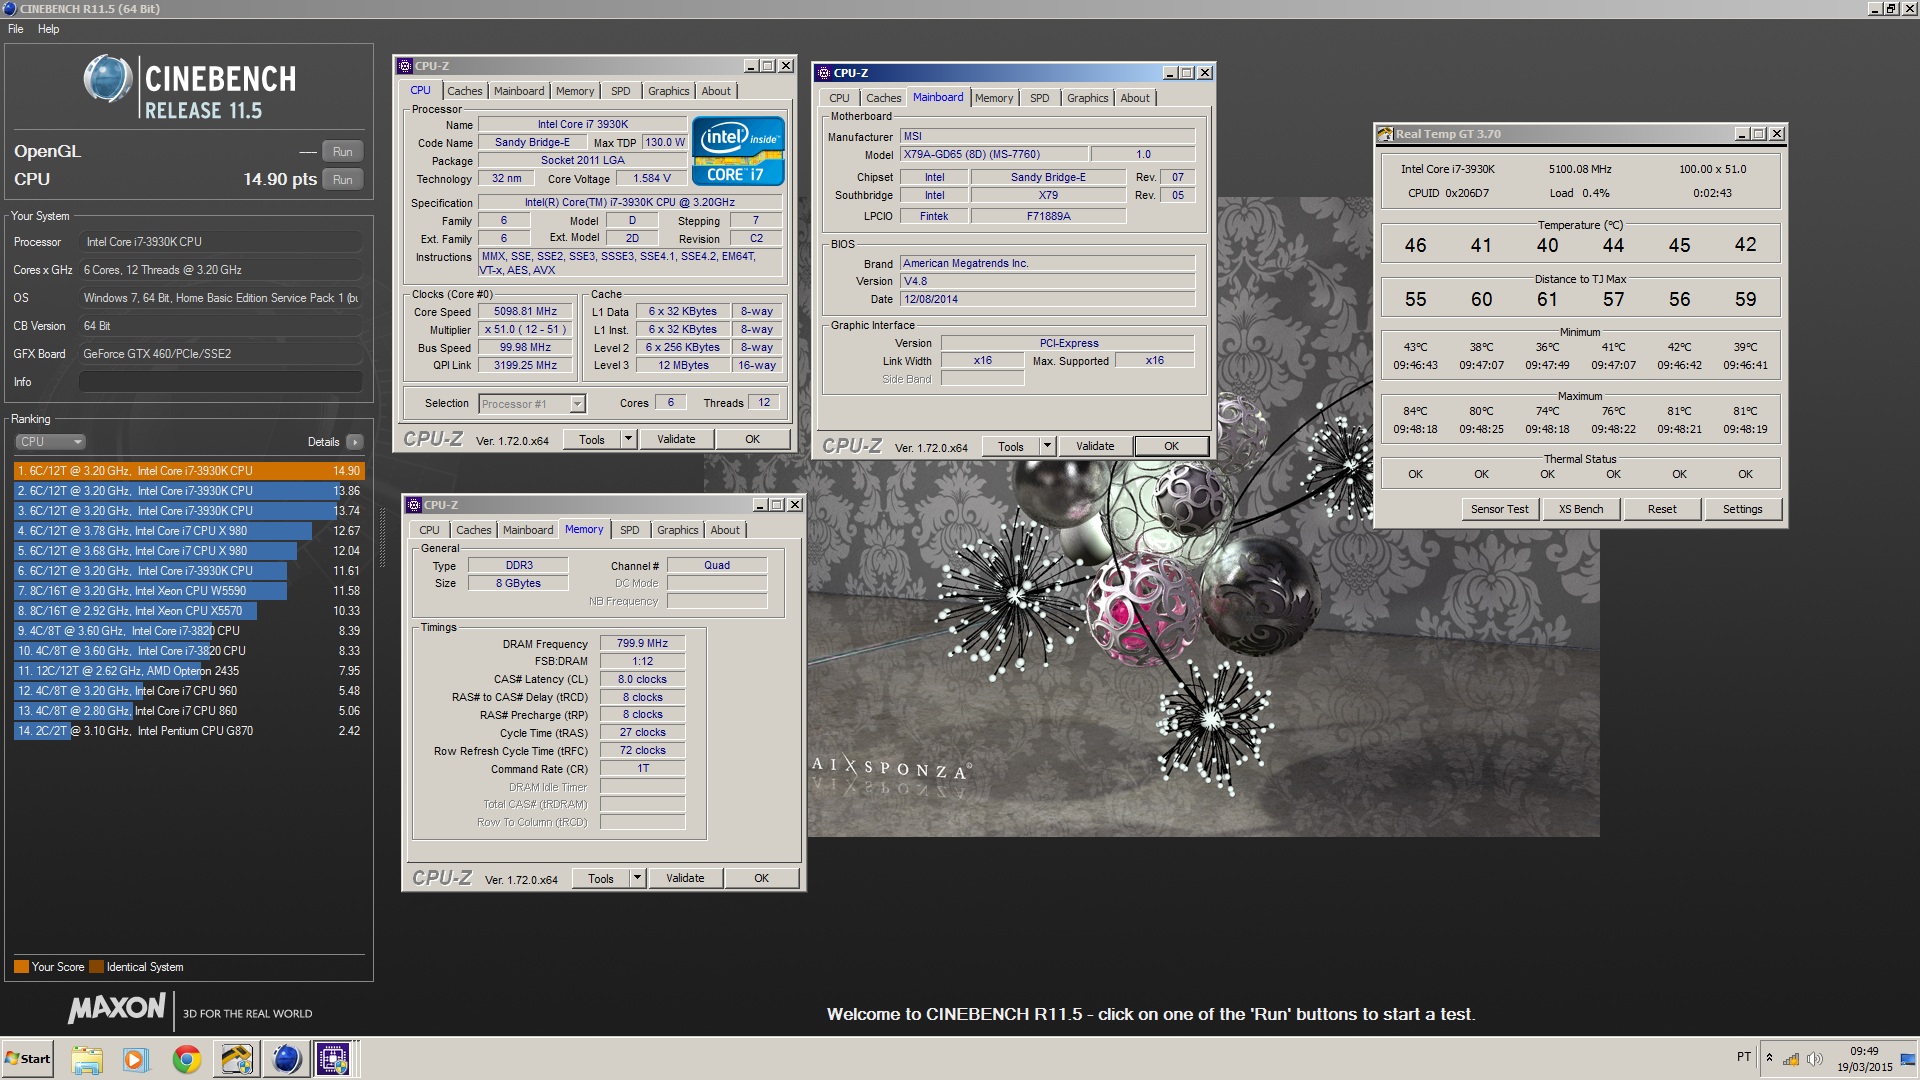This screenshot has width=1920, height=1080.
Task: Click the network icon in system tray
Action: [x=1791, y=1059]
